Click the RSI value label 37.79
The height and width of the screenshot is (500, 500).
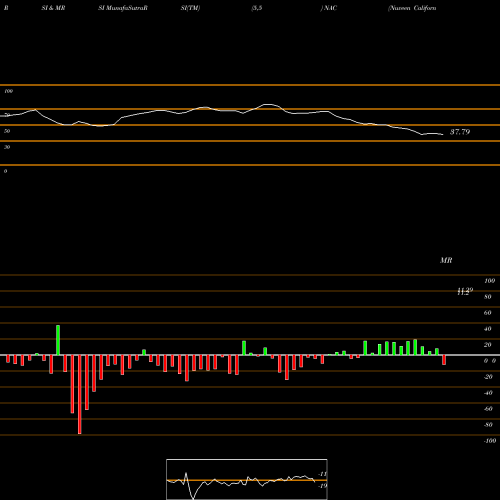(x=460, y=132)
